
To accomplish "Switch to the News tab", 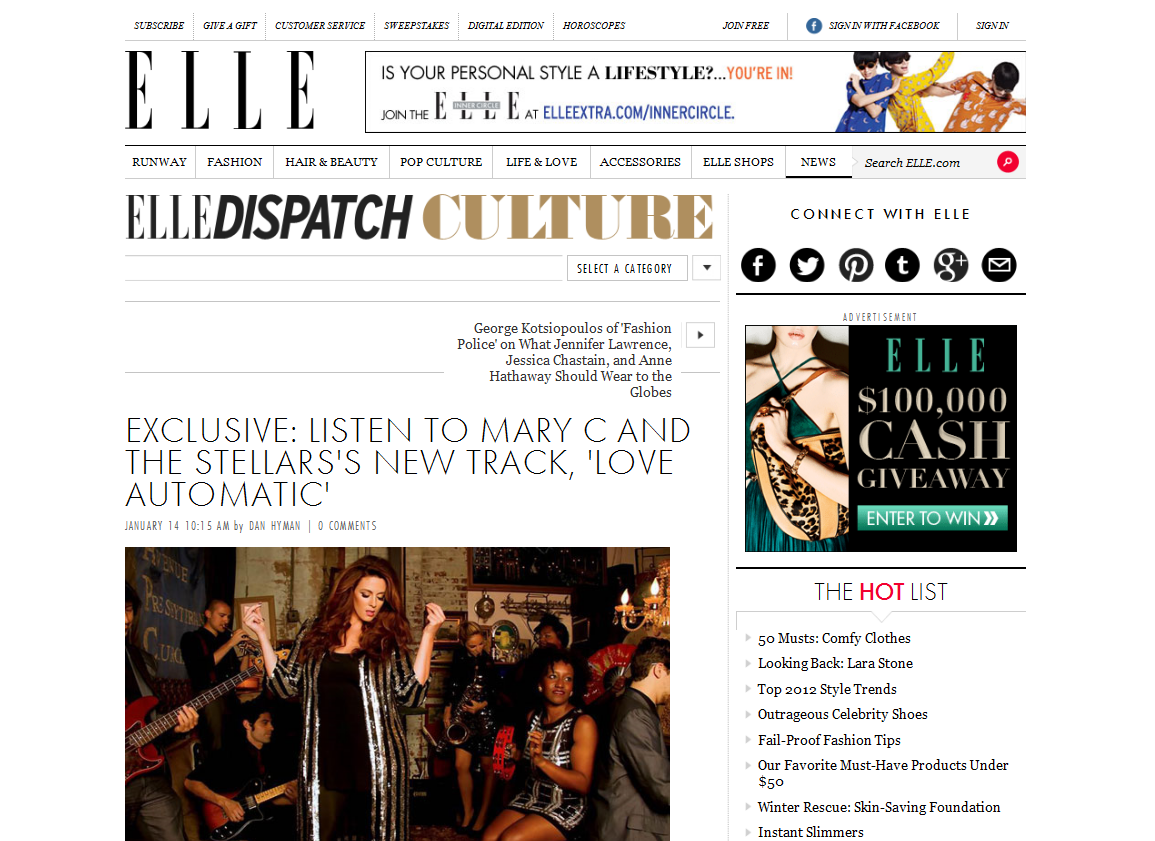I will [818, 162].
